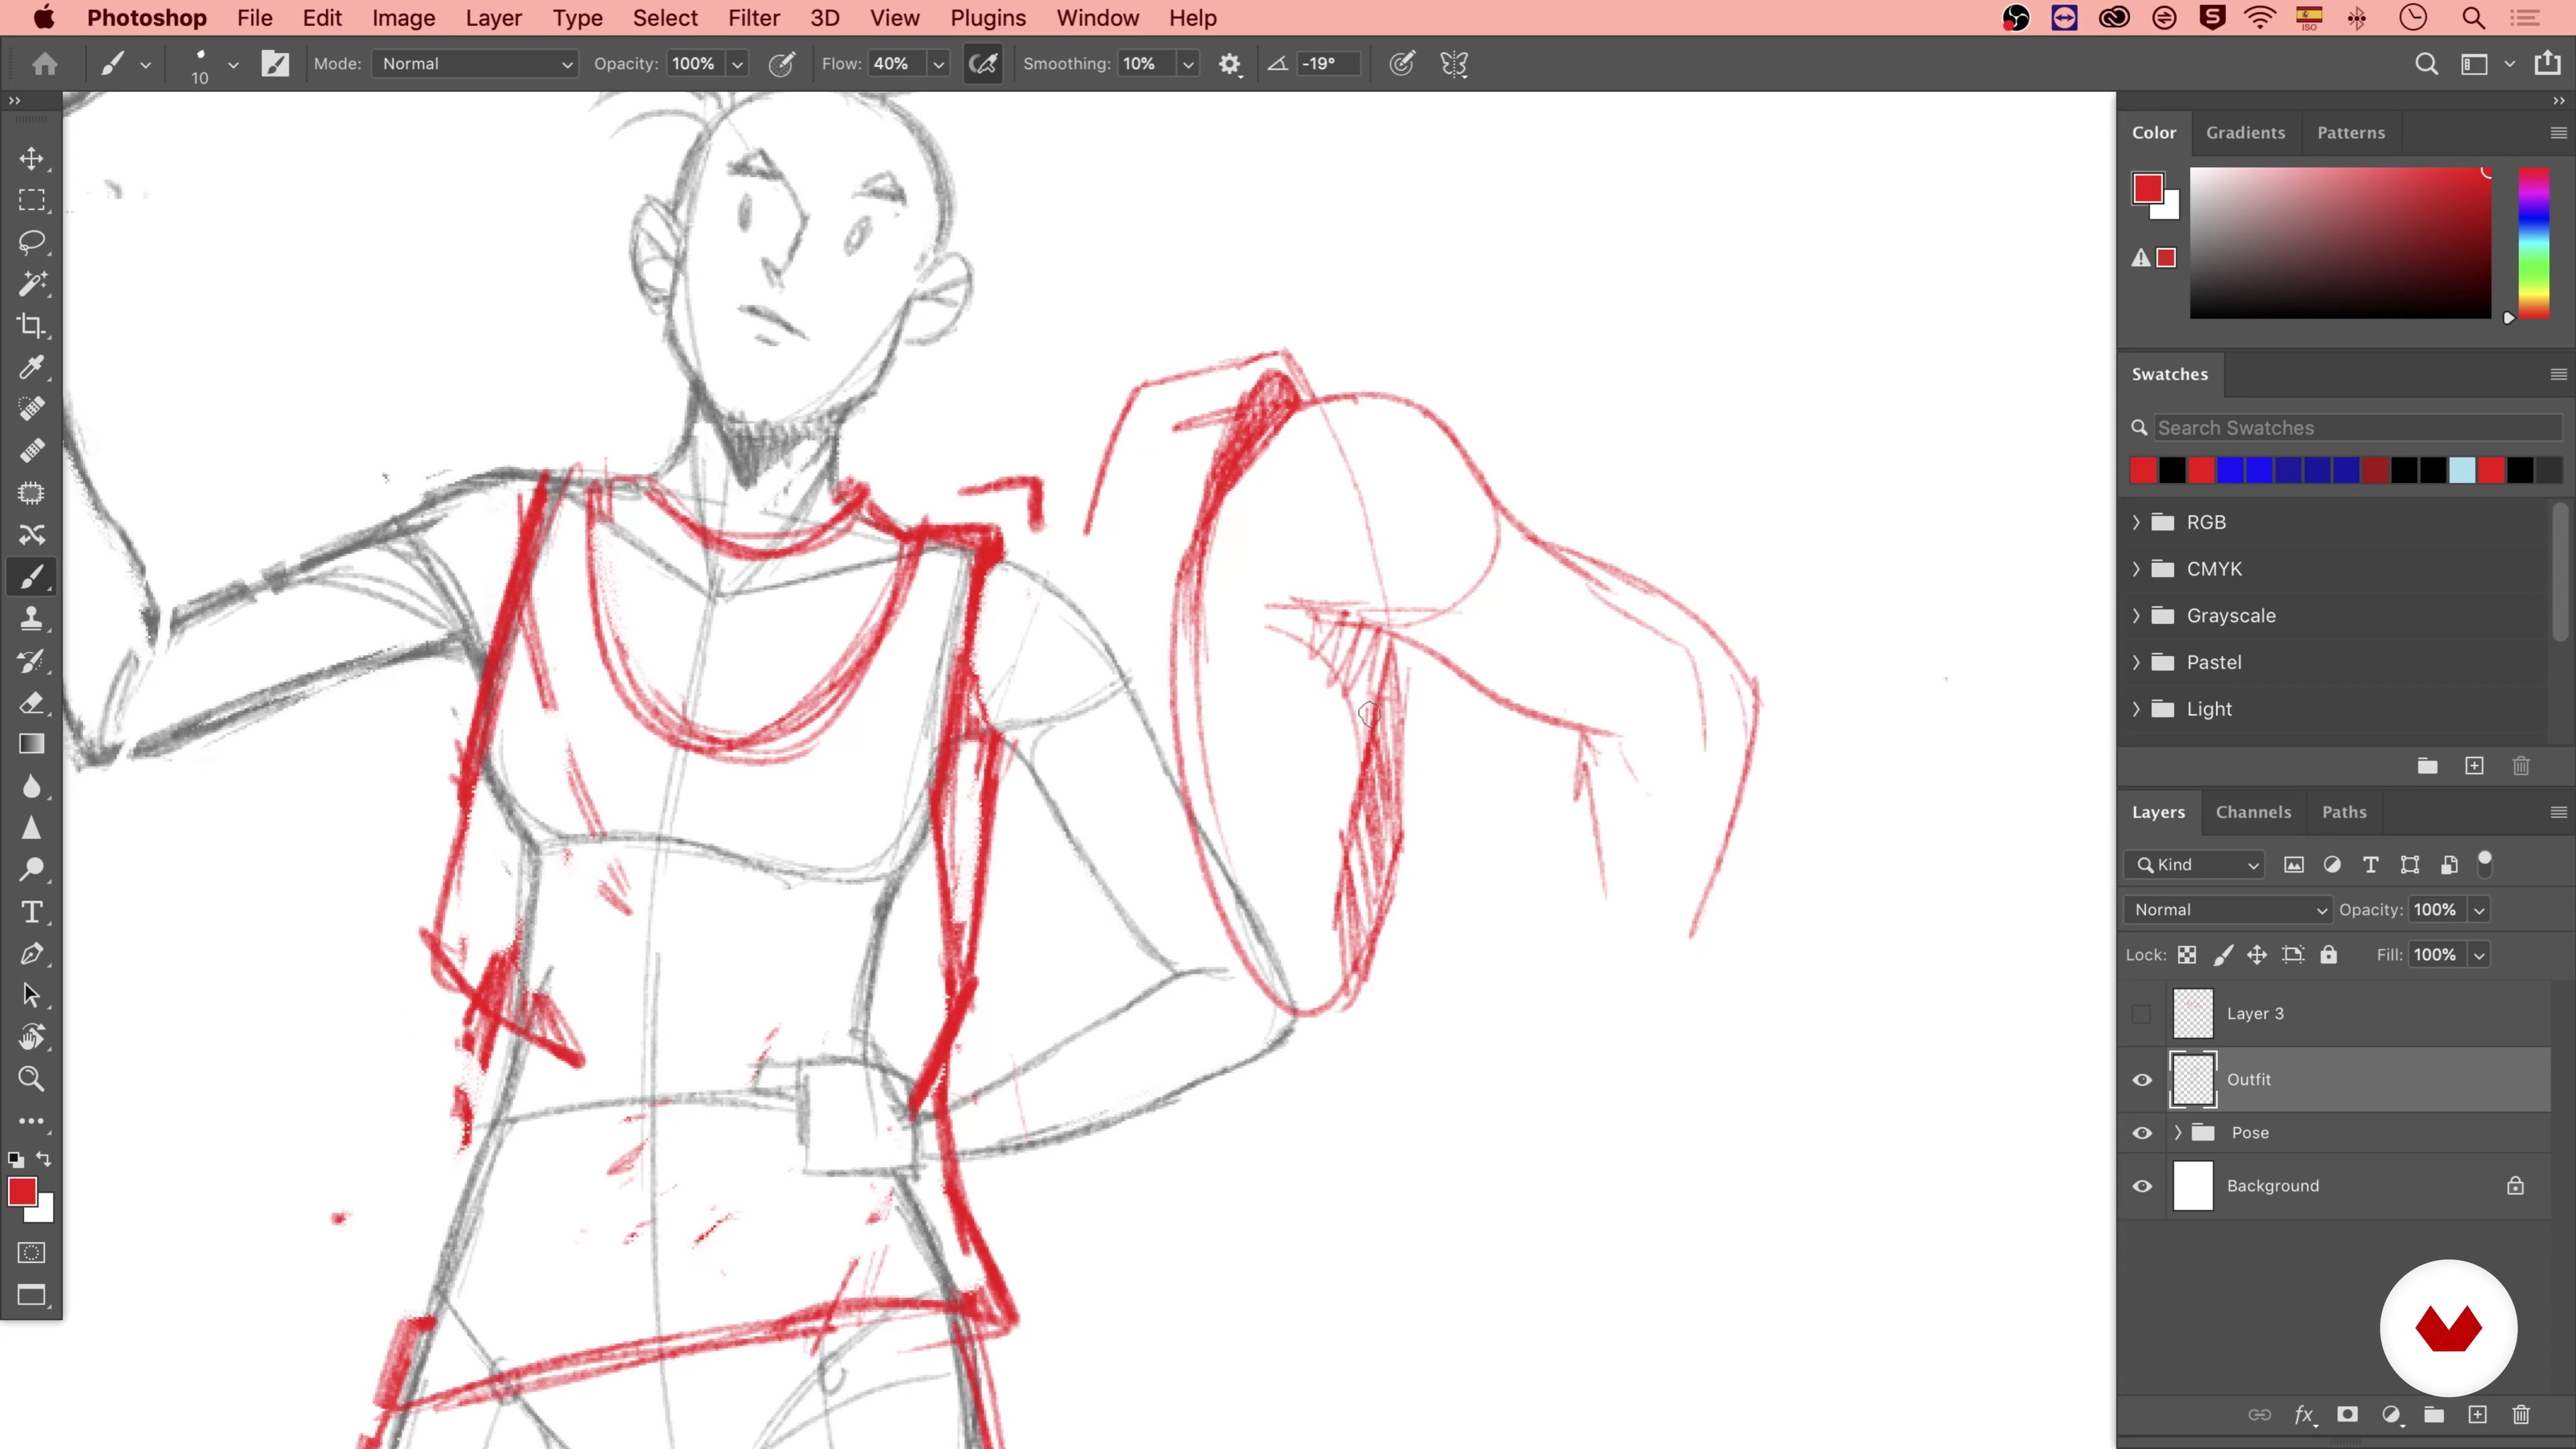Select the Hand tool

[31, 1038]
